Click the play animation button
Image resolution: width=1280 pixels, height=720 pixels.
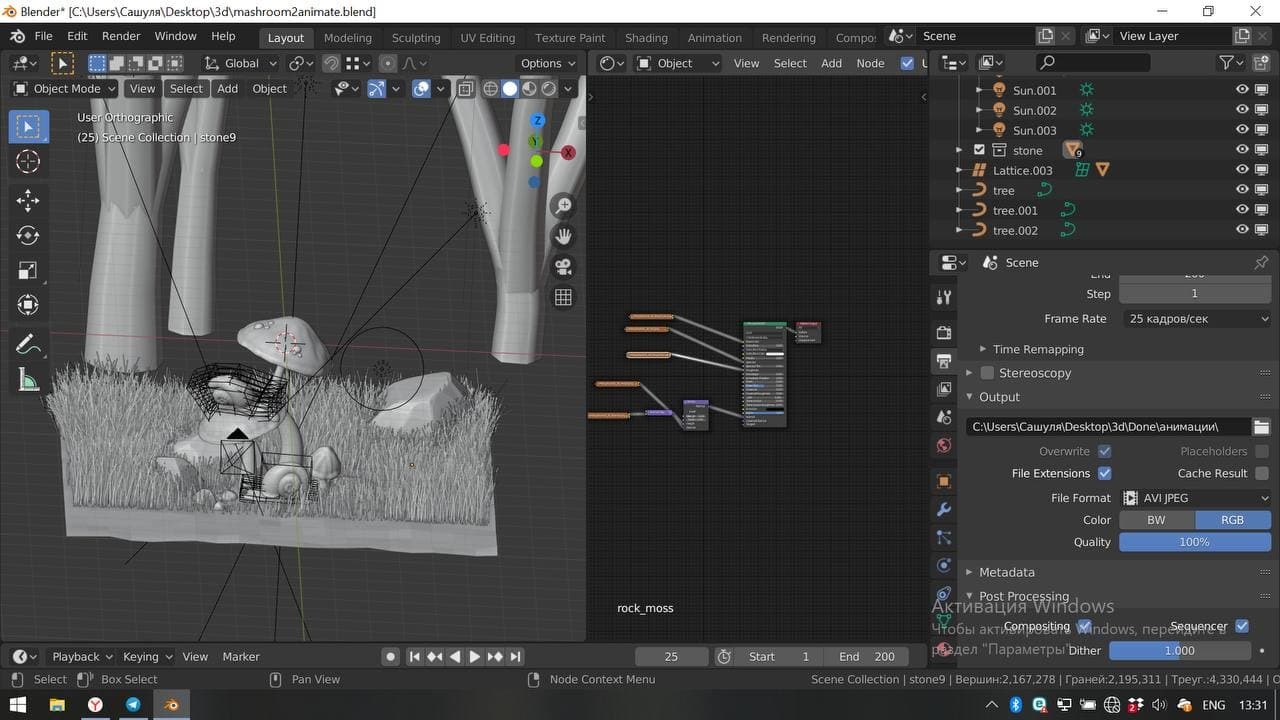(475, 657)
